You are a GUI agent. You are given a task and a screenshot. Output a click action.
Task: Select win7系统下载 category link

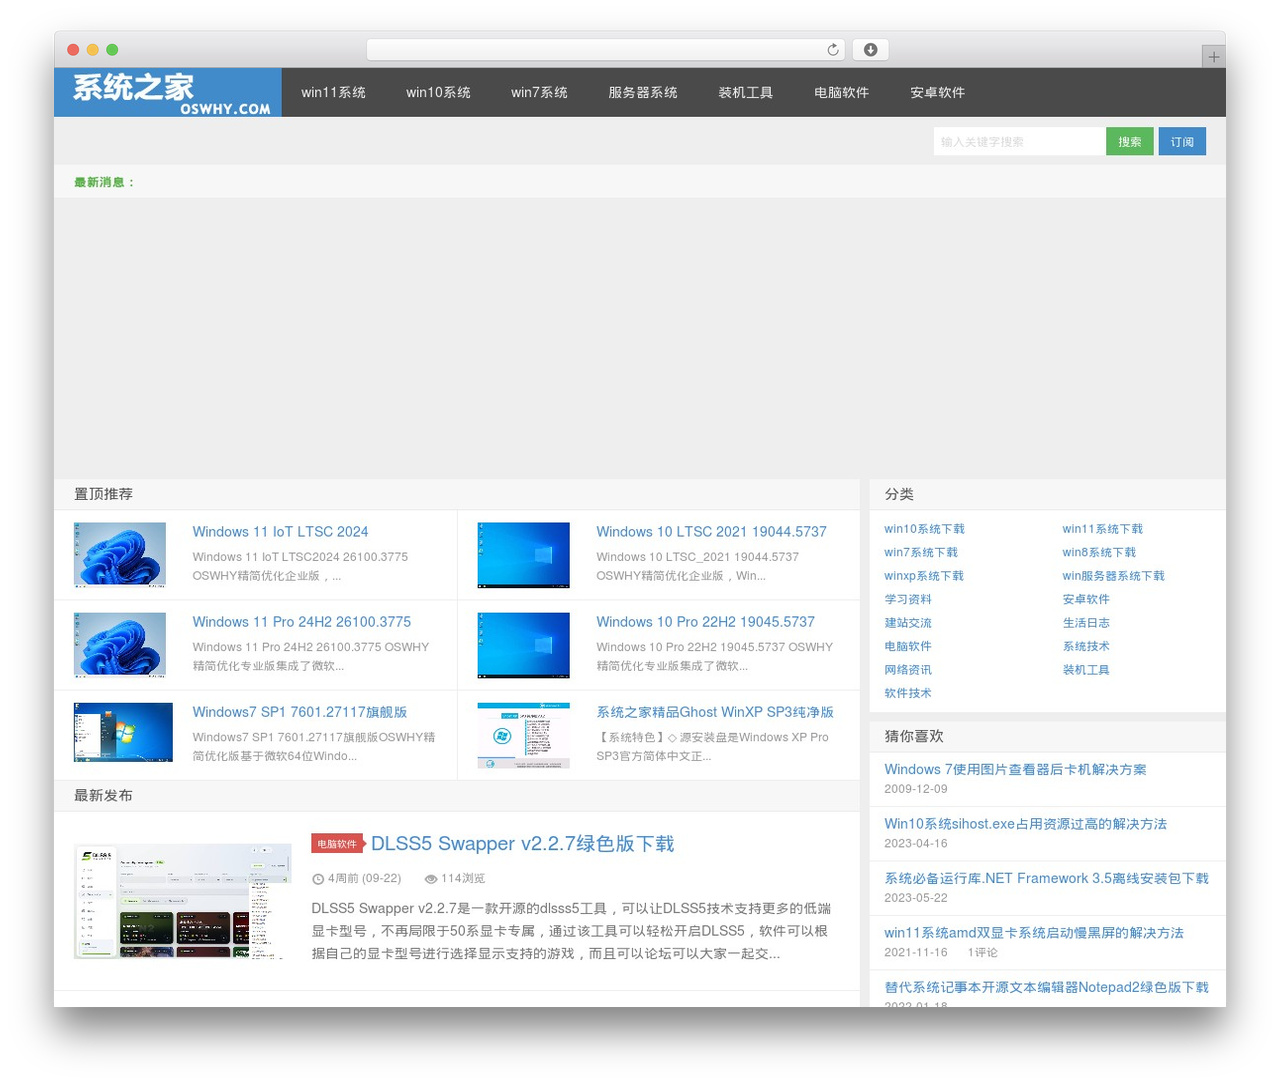pyautogui.click(x=921, y=552)
